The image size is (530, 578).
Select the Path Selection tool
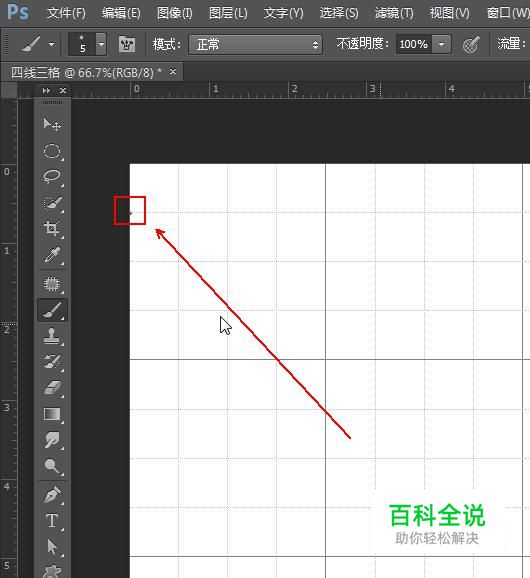click(x=52, y=547)
